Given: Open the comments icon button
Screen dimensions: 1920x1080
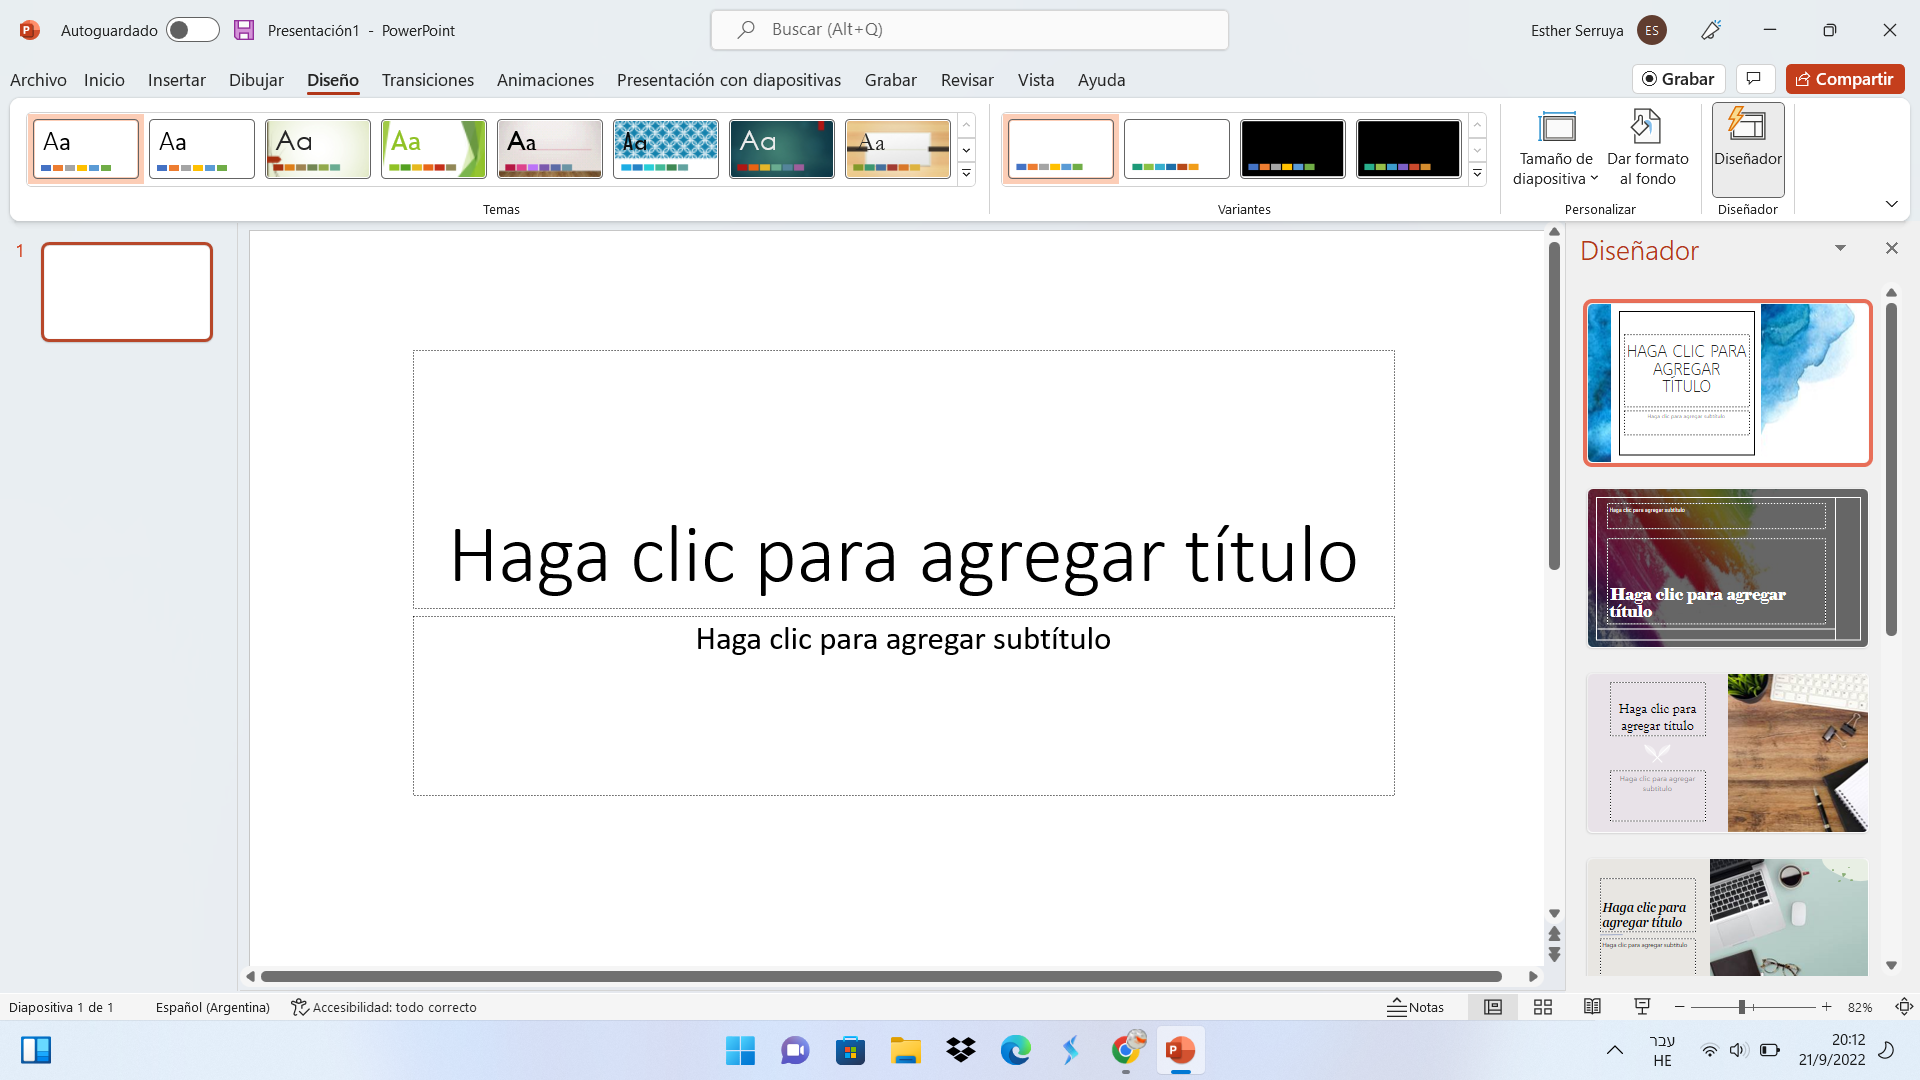Looking at the screenshot, I should [x=1754, y=79].
